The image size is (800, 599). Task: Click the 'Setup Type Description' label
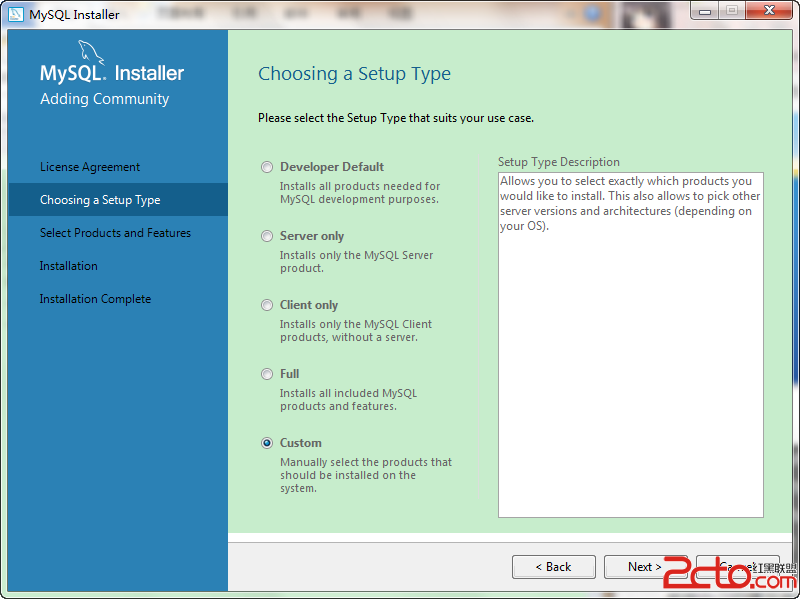559,162
